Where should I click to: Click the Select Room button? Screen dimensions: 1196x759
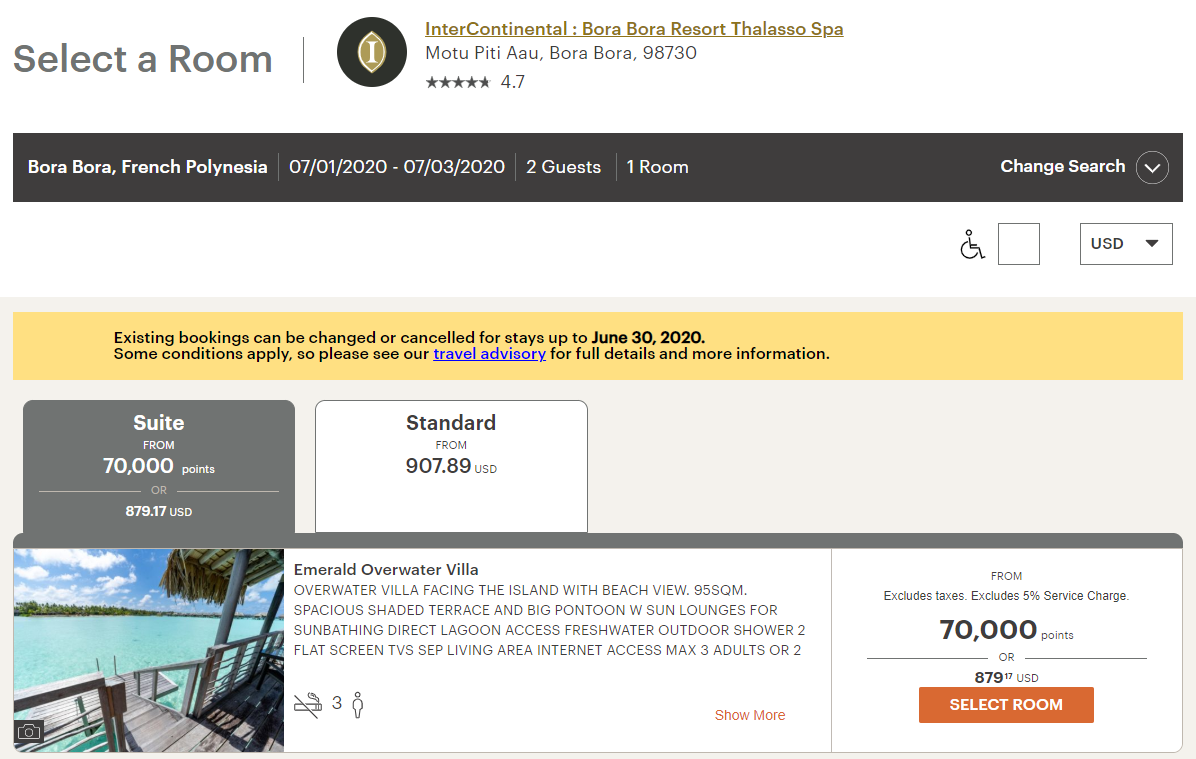(1006, 705)
